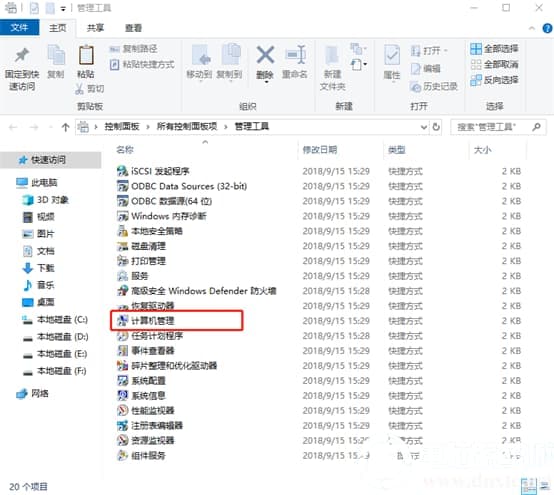
Task: Click the 搜索"管理工具" search box
Action: [498, 127]
